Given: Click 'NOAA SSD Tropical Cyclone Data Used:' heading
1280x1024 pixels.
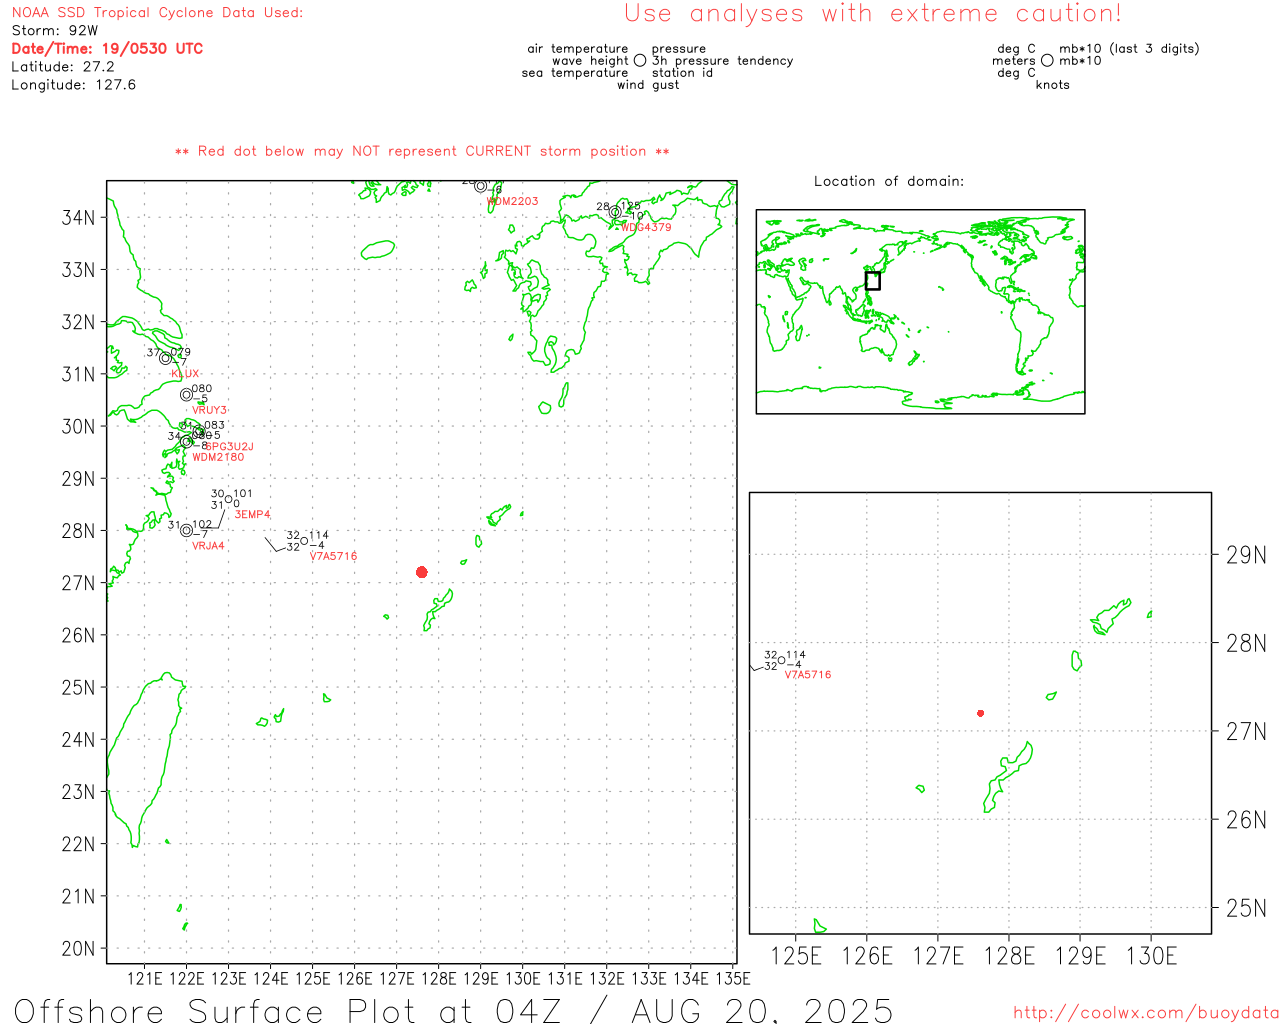Looking at the screenshot, I should [x=157, y=12].
